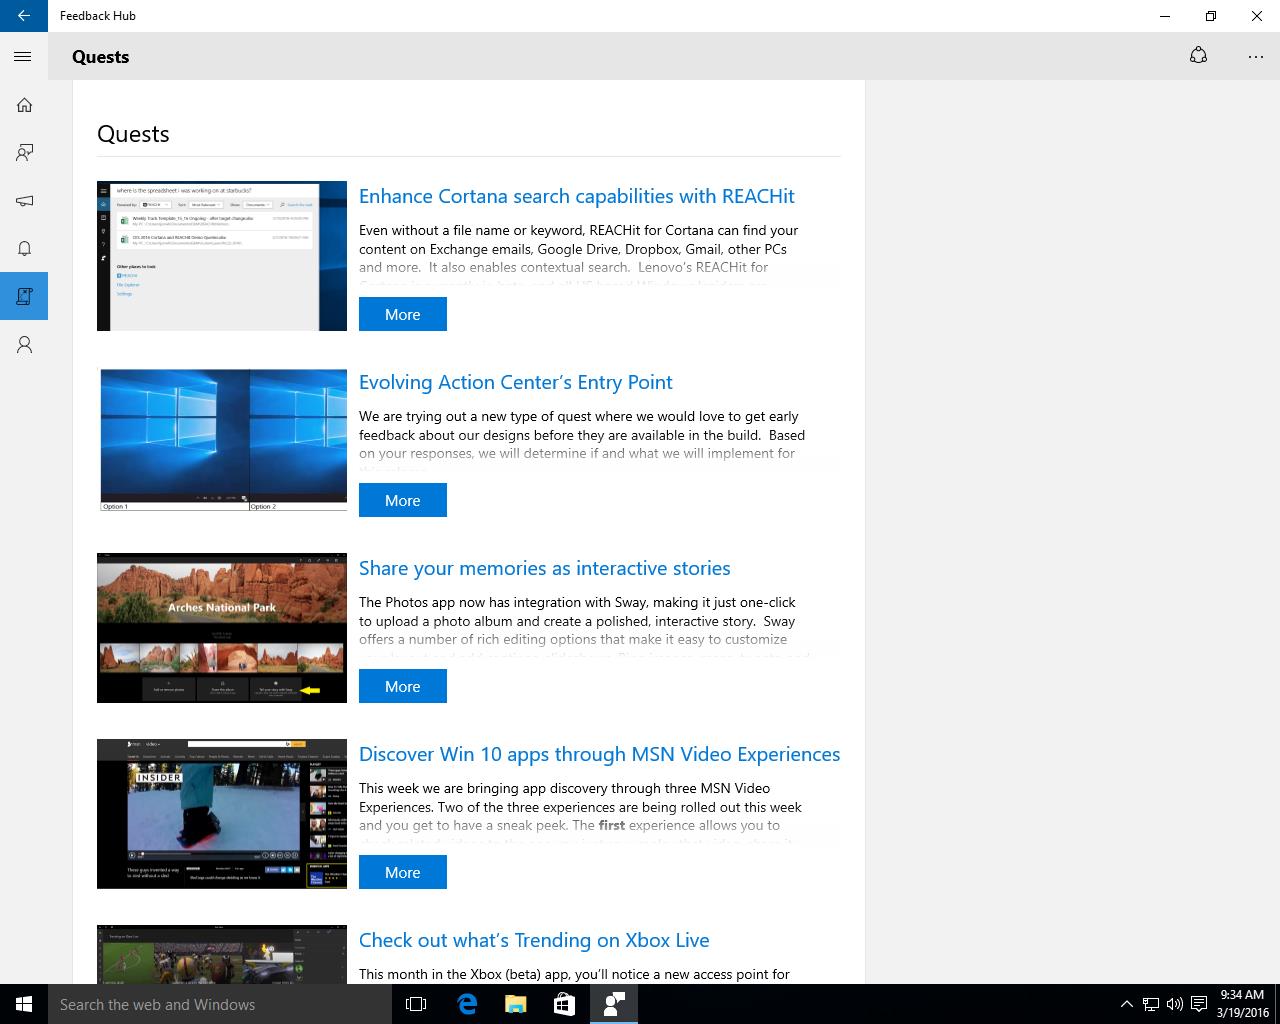Open the network status tray icon
The width and height of the screenshot is (1280, 1024).
[x=1151, y=1004]
